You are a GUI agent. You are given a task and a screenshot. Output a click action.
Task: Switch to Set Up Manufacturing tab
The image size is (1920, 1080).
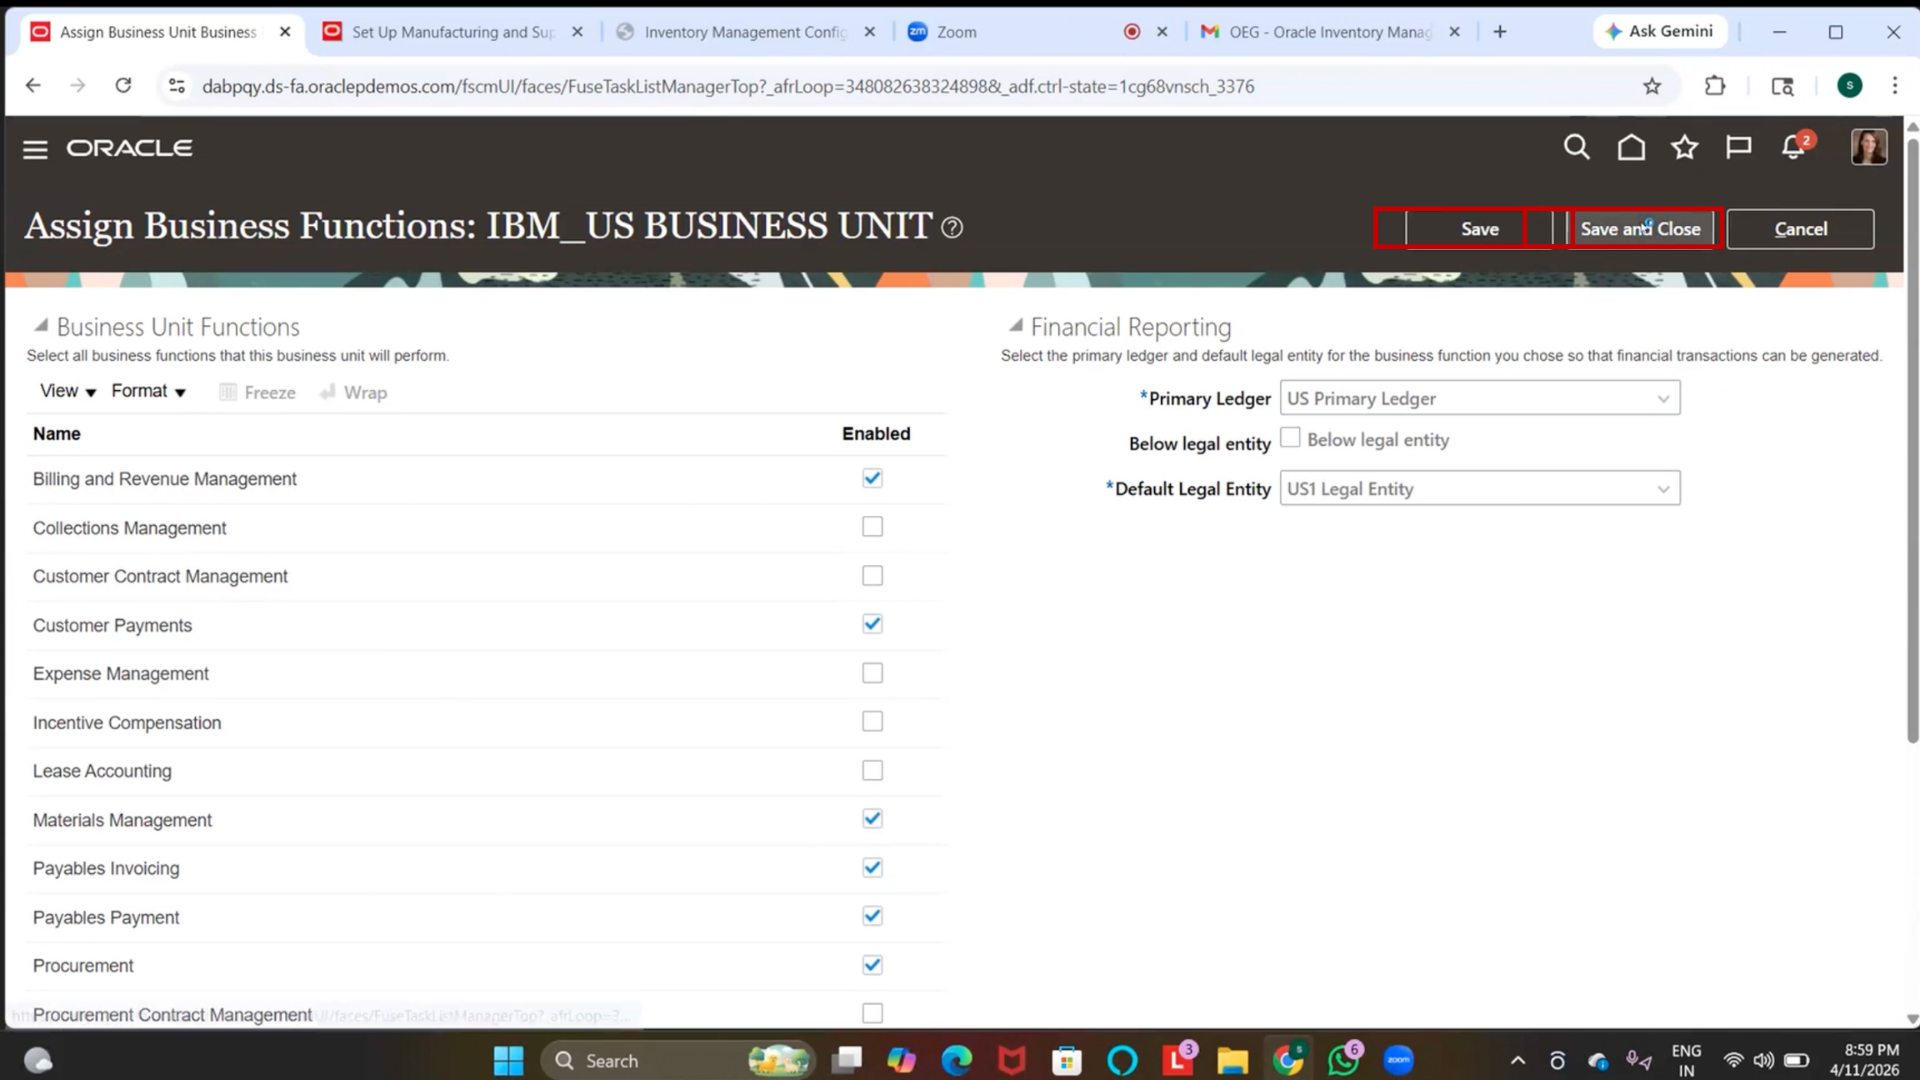coord(451,32)
